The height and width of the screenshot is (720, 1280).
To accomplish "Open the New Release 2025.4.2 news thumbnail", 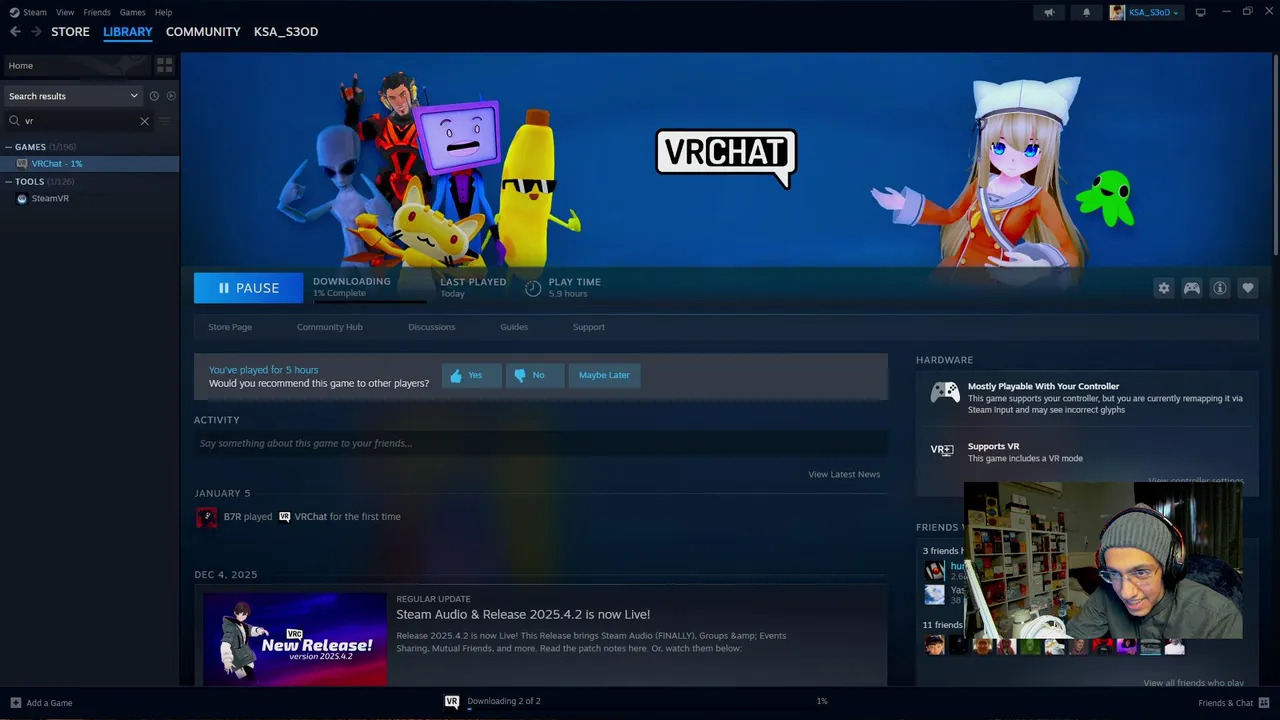I will pyautogui.click(x=295, y=639).
